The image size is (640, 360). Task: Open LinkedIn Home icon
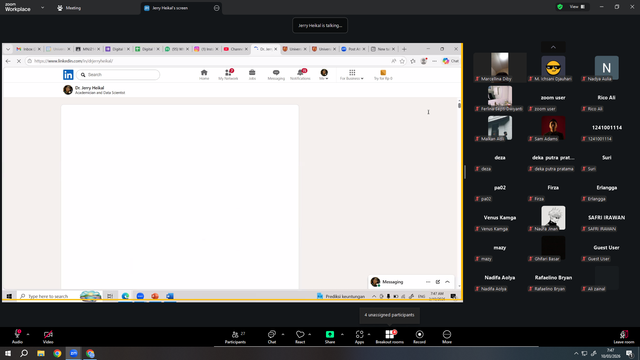pyautogui.click(x=204, y=74)
